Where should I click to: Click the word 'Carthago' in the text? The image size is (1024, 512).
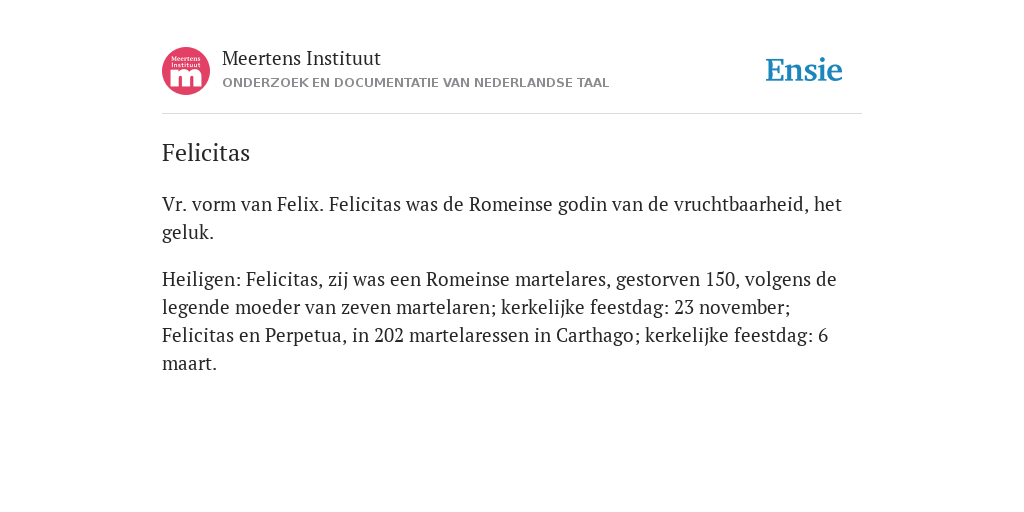pyautogui.click(x=594, y=336)
